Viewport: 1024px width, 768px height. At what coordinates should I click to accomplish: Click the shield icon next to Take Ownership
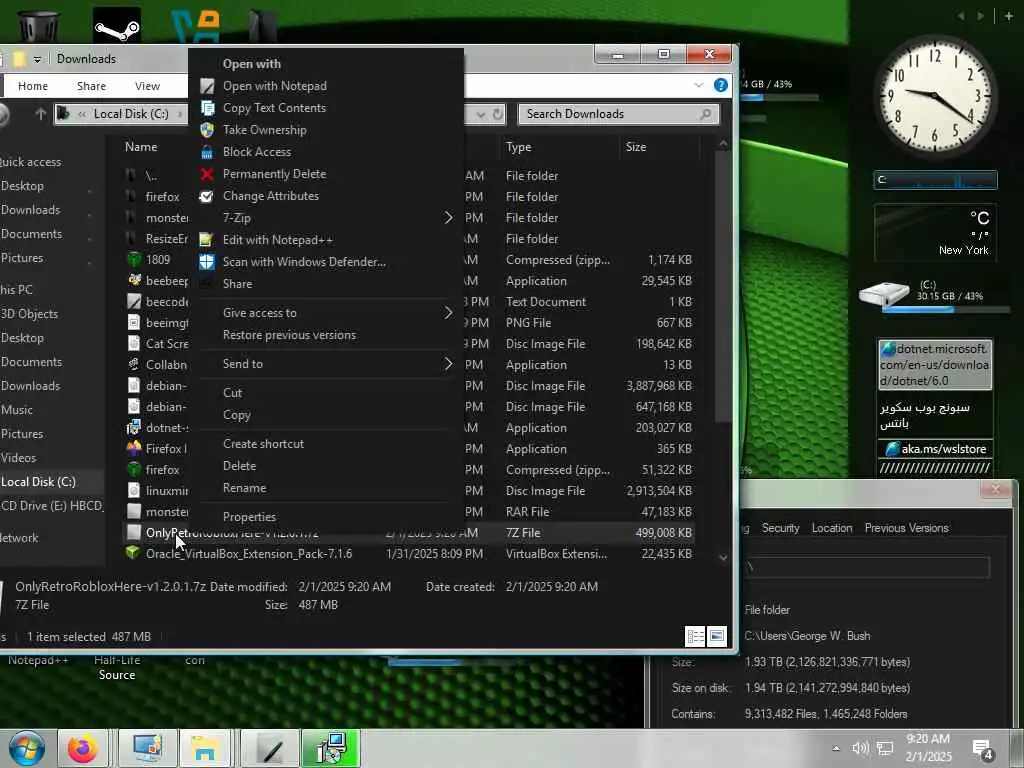pos(207,129)
